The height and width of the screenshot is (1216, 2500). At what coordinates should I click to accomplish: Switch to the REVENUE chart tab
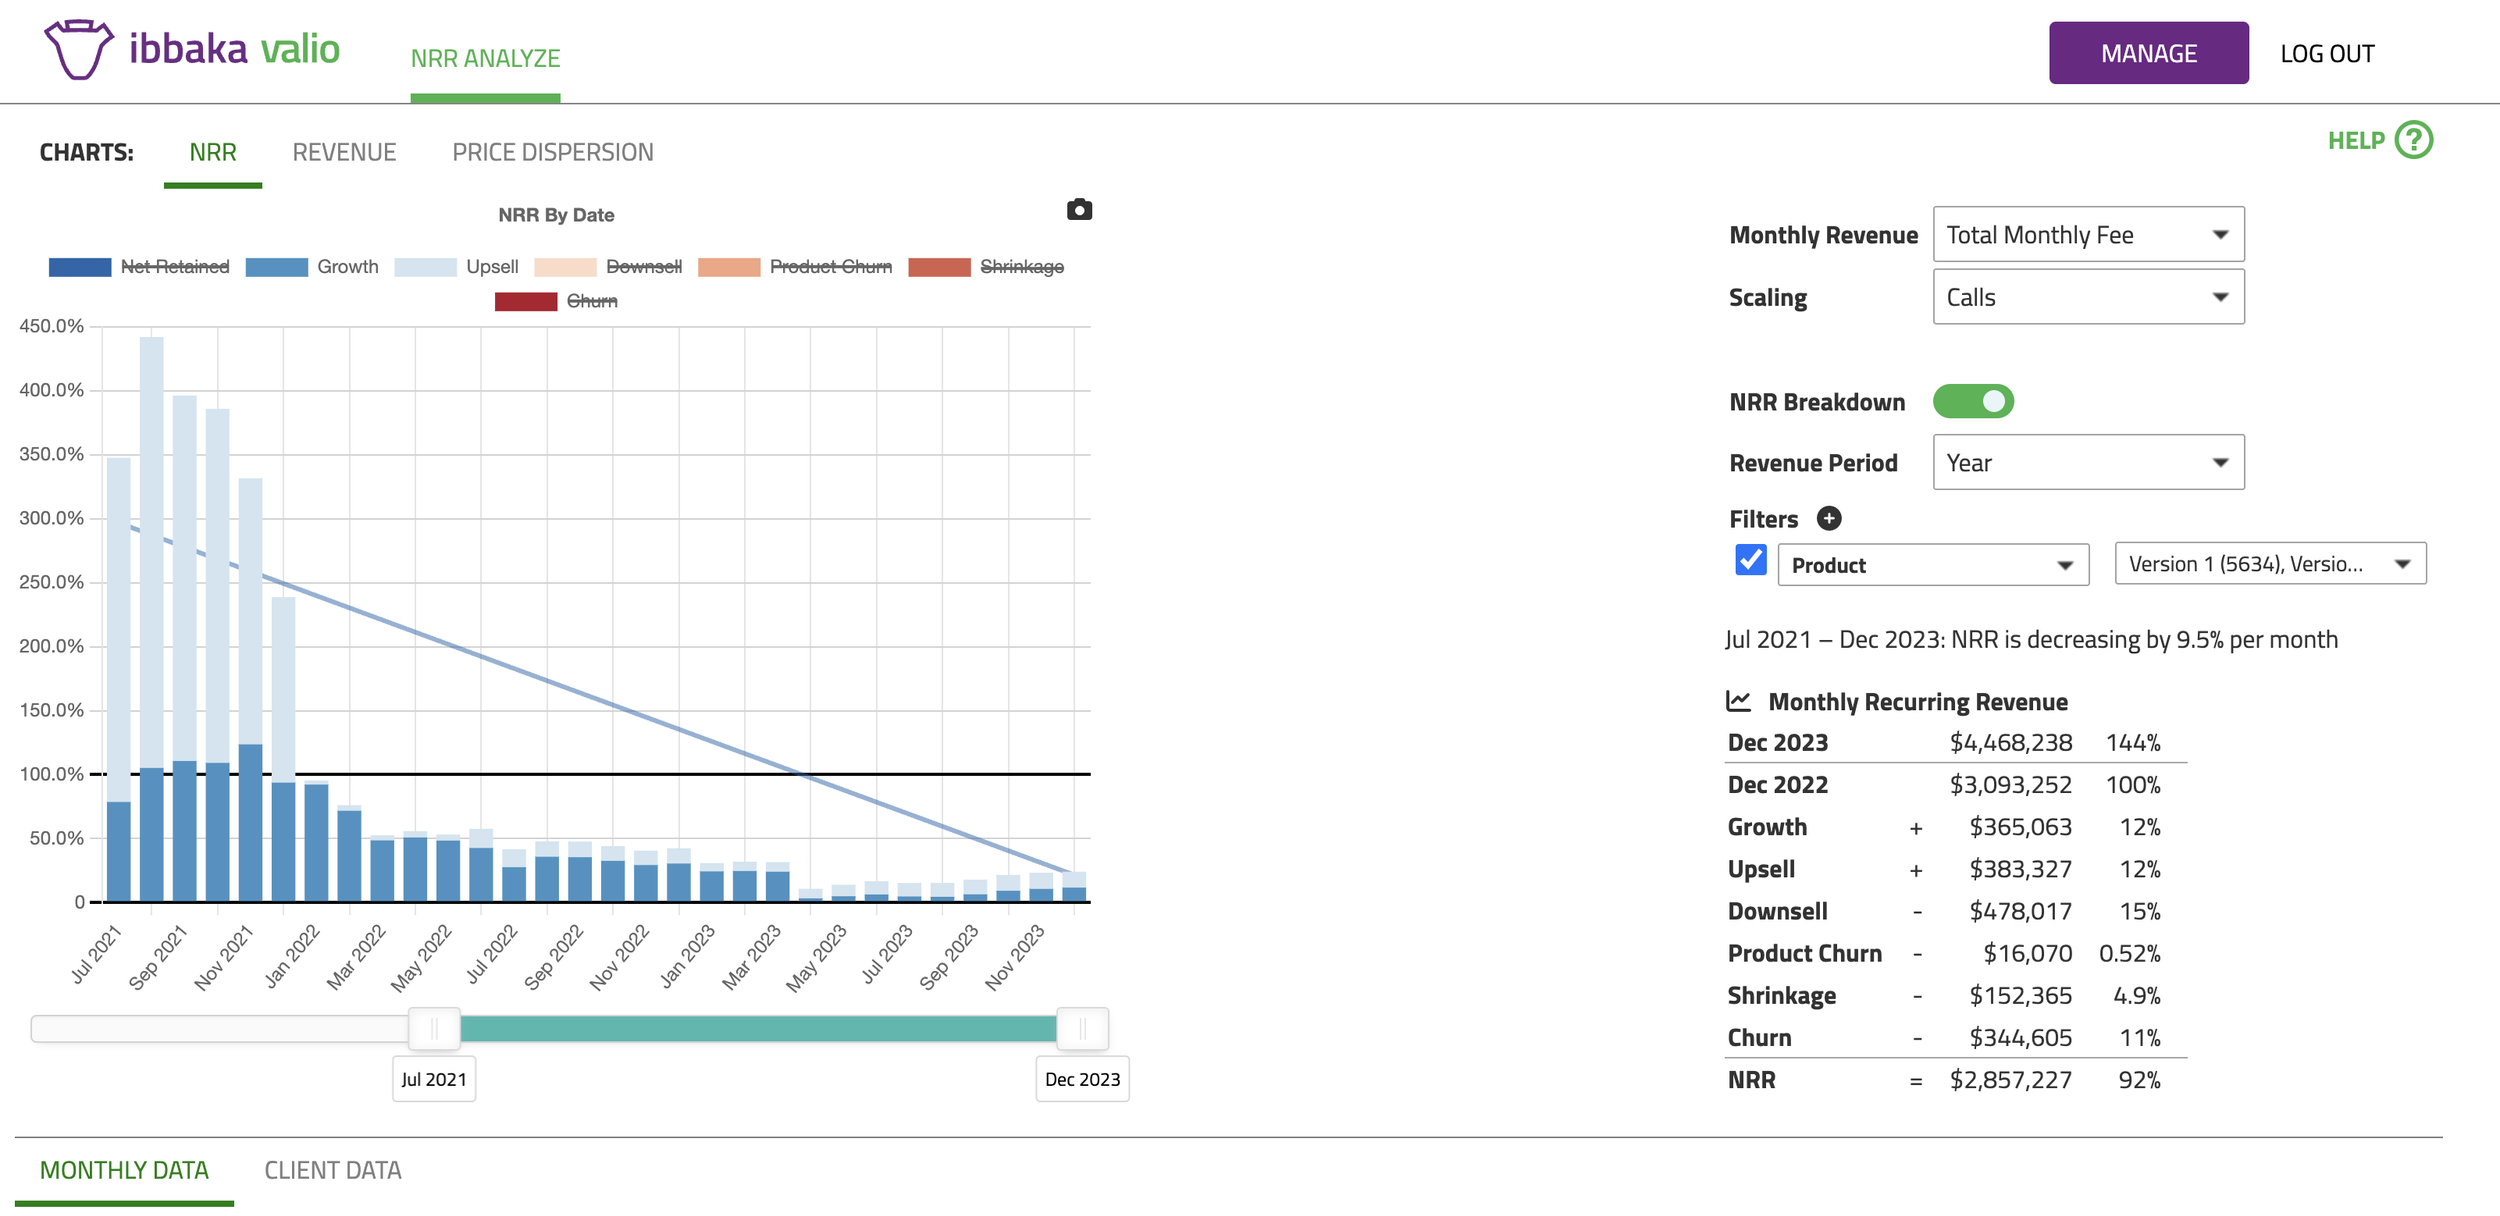coord(344,152)
